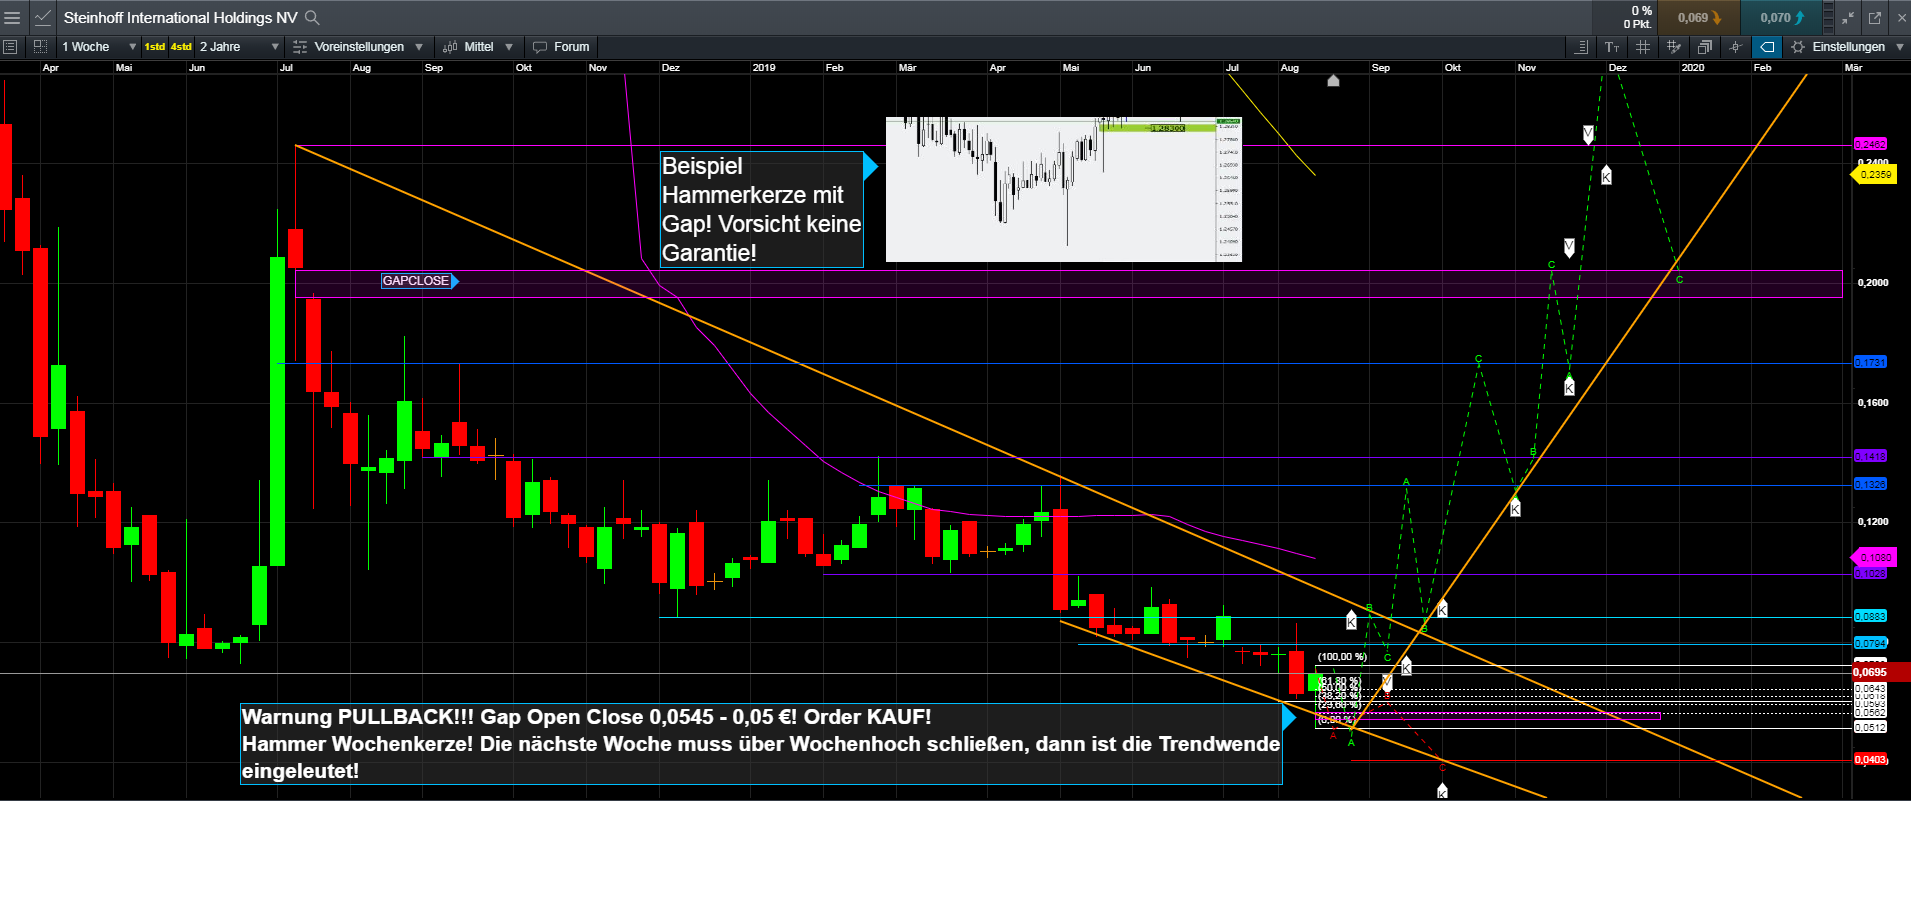Open Voreinstellungen via the sliders icon

tap(298, 46)
